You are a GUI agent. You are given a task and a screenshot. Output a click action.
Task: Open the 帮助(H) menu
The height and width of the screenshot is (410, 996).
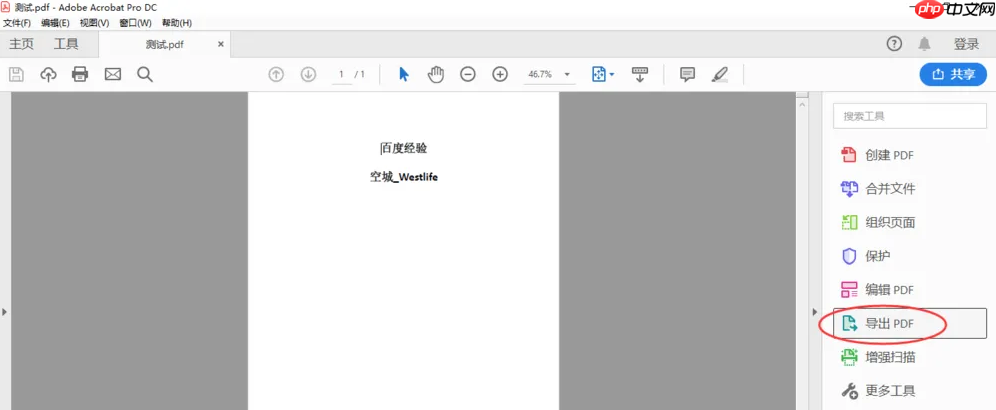177,23
